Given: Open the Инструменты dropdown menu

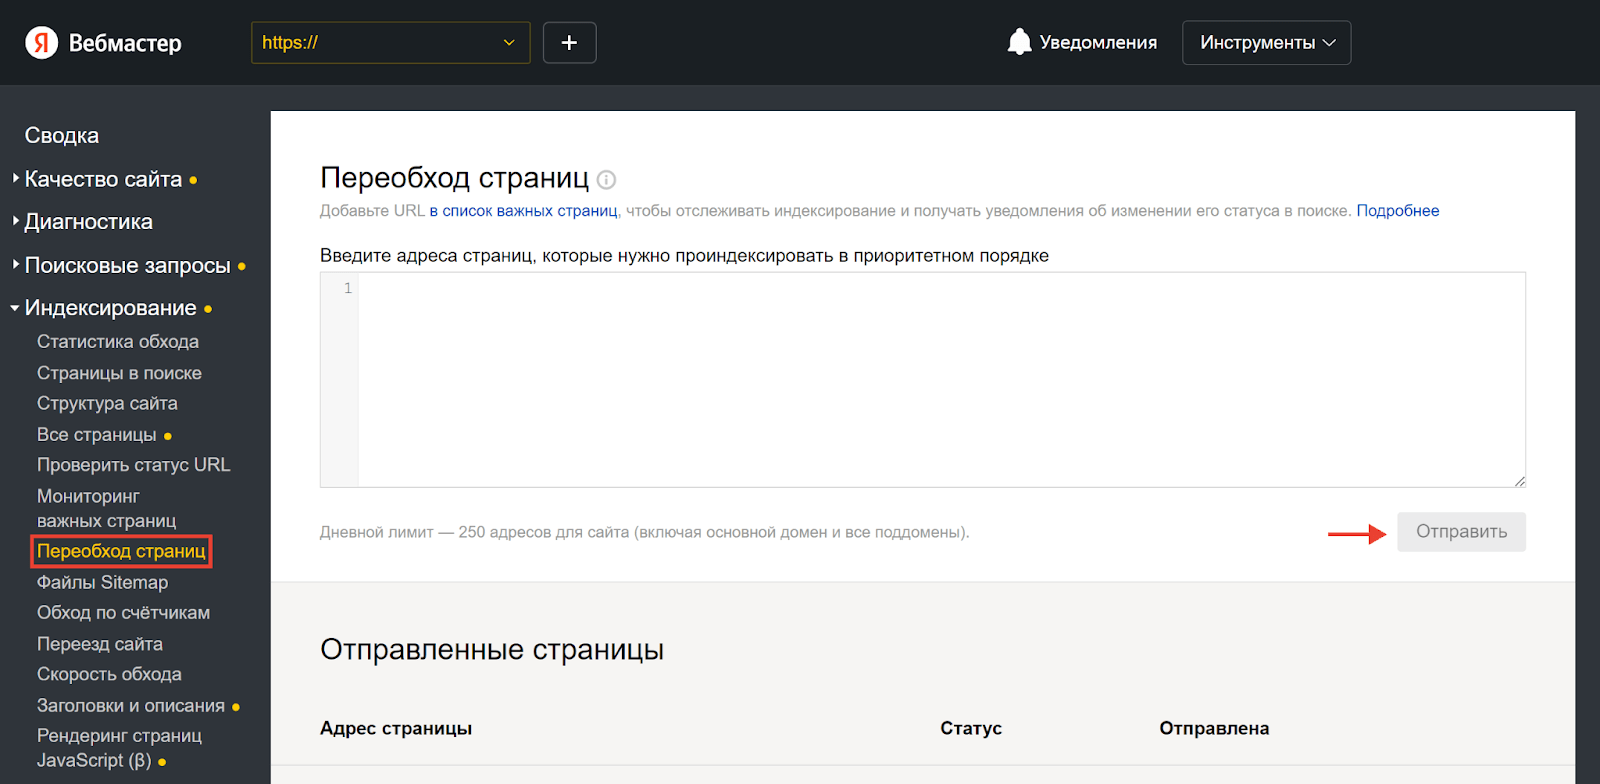Looking at the screenshot, I should (x=1267, y=43).
